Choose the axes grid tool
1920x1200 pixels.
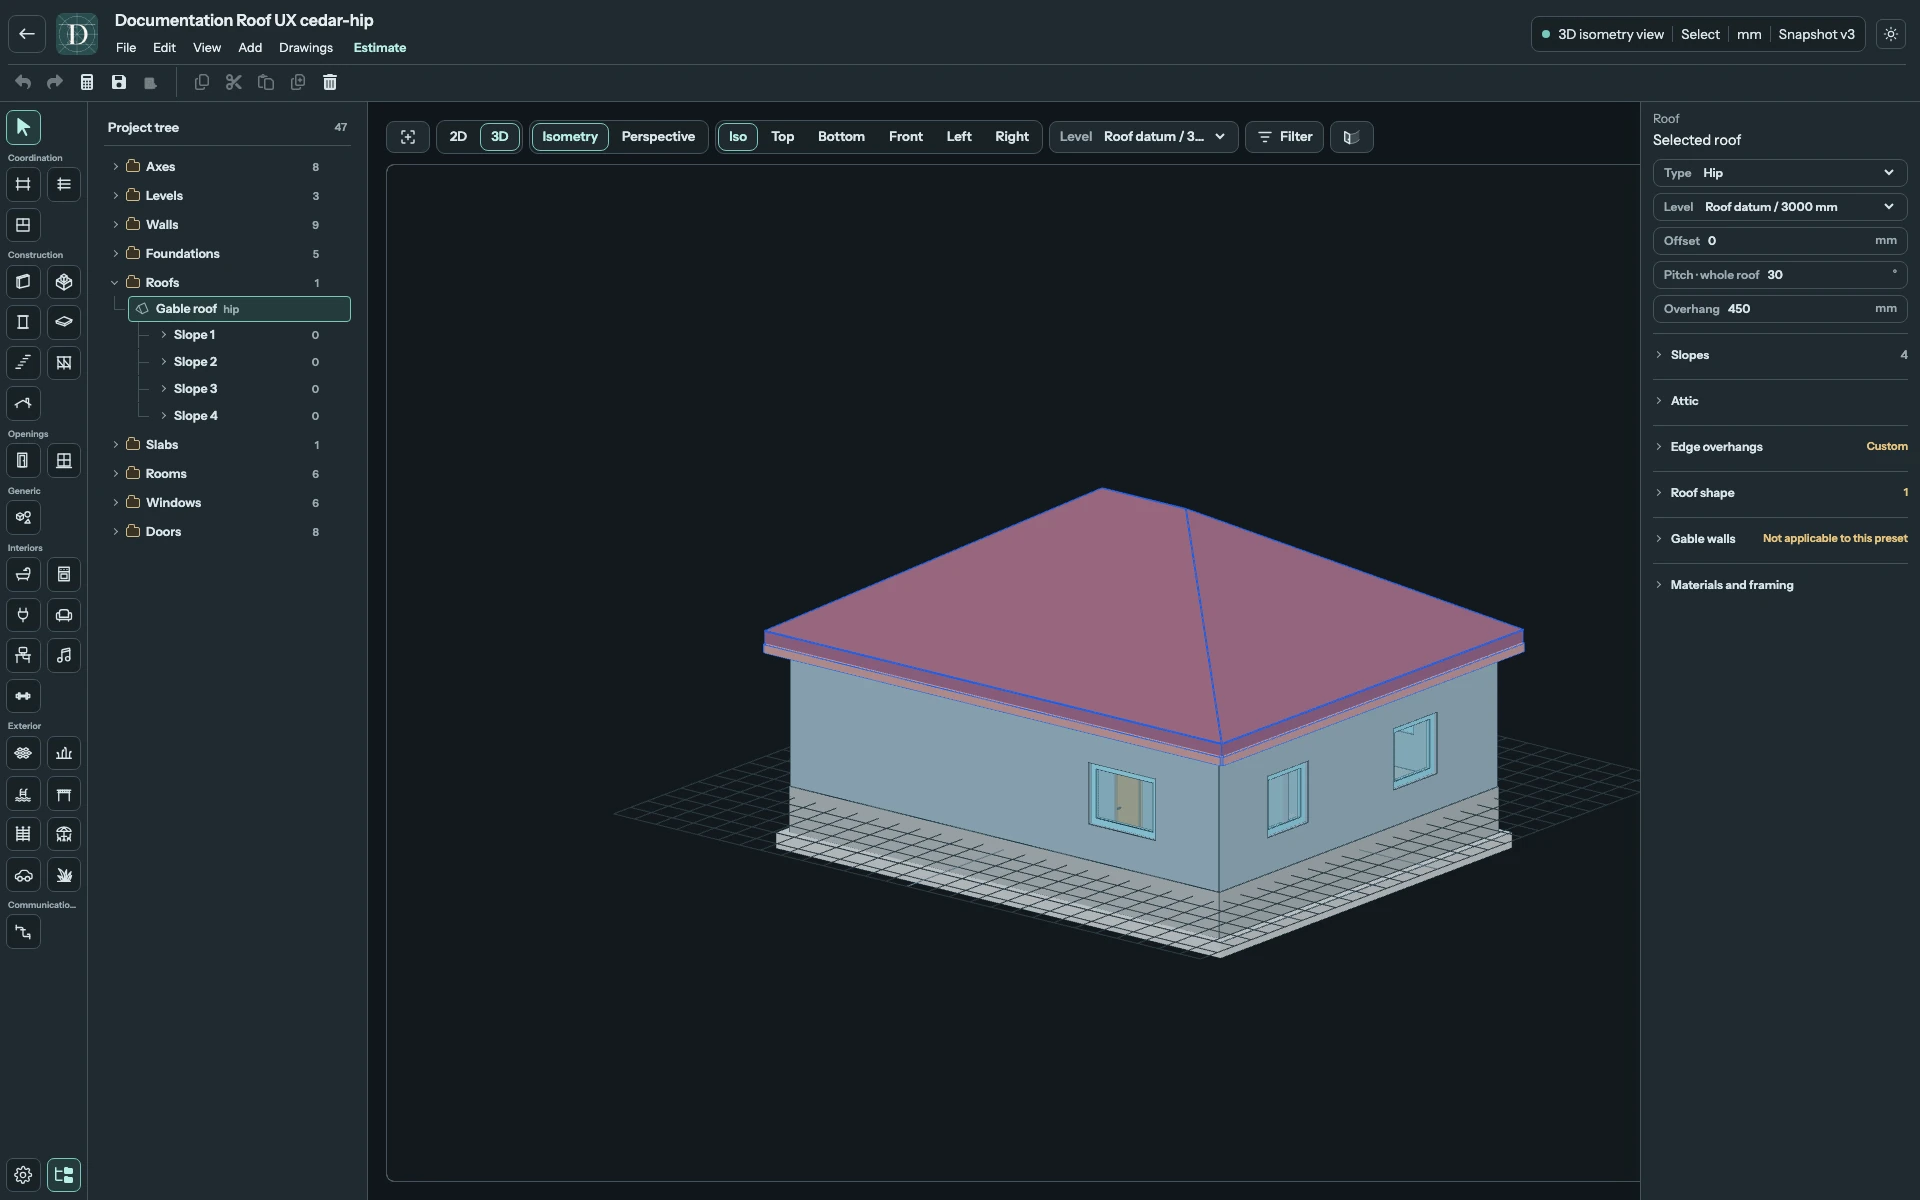(23, 184)
